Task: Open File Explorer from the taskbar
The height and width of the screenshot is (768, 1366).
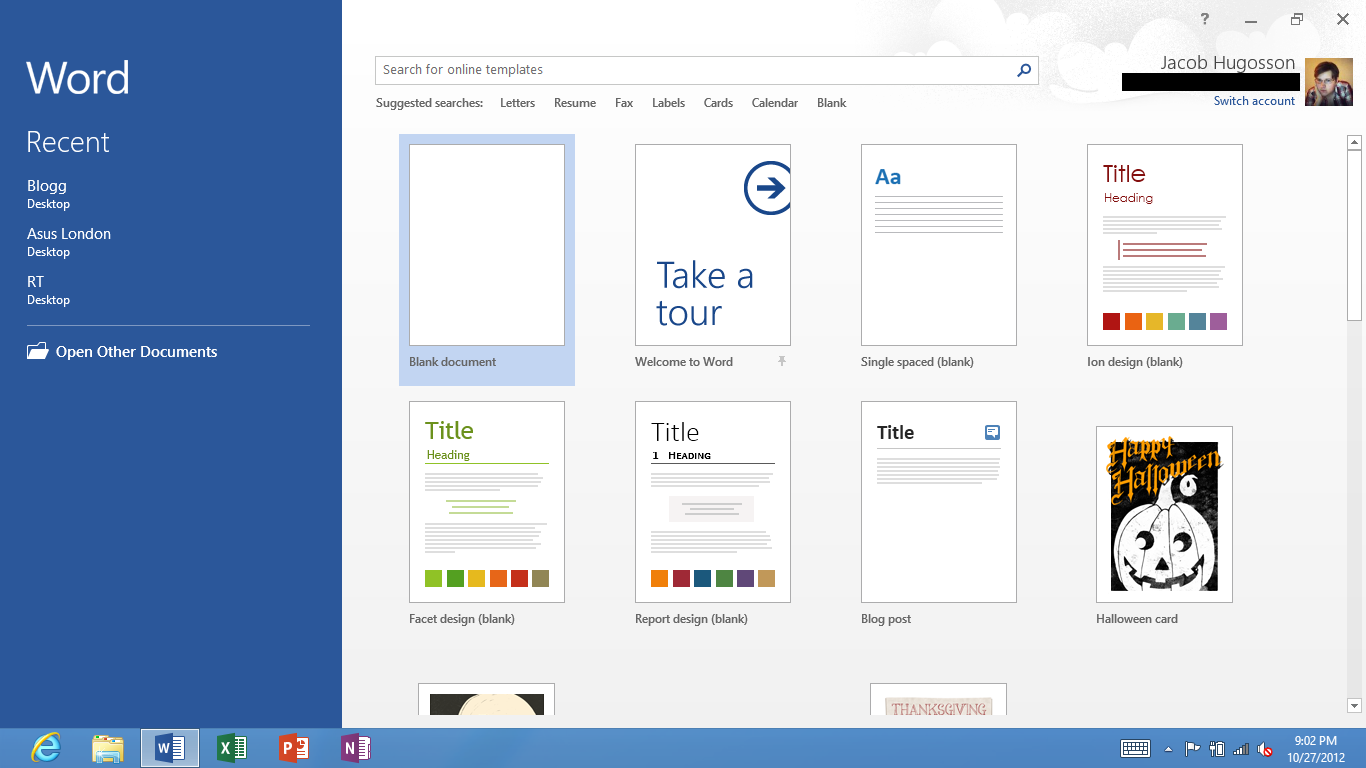Action: (x=107, y=747)
